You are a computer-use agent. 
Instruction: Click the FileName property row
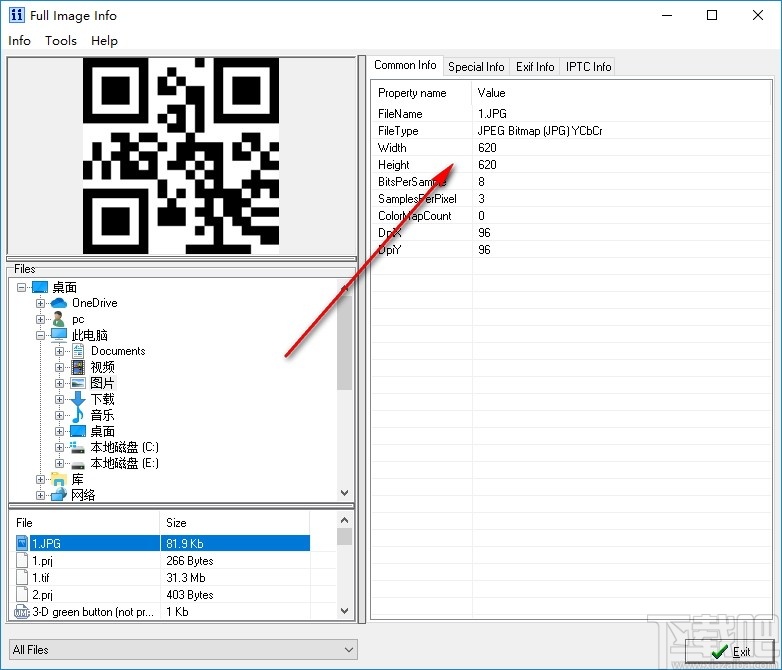click(x=572, y=114)
